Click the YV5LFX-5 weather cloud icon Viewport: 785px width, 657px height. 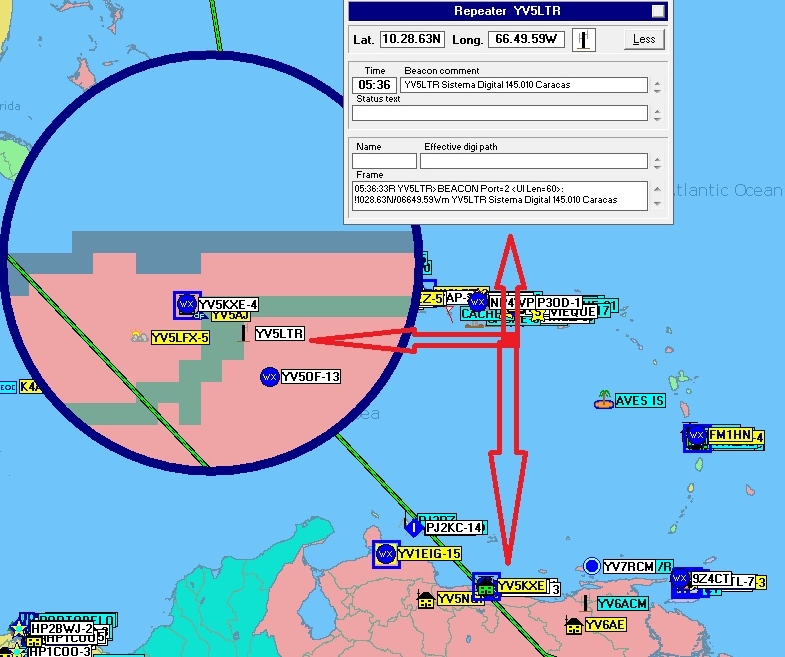coord(139,337)
